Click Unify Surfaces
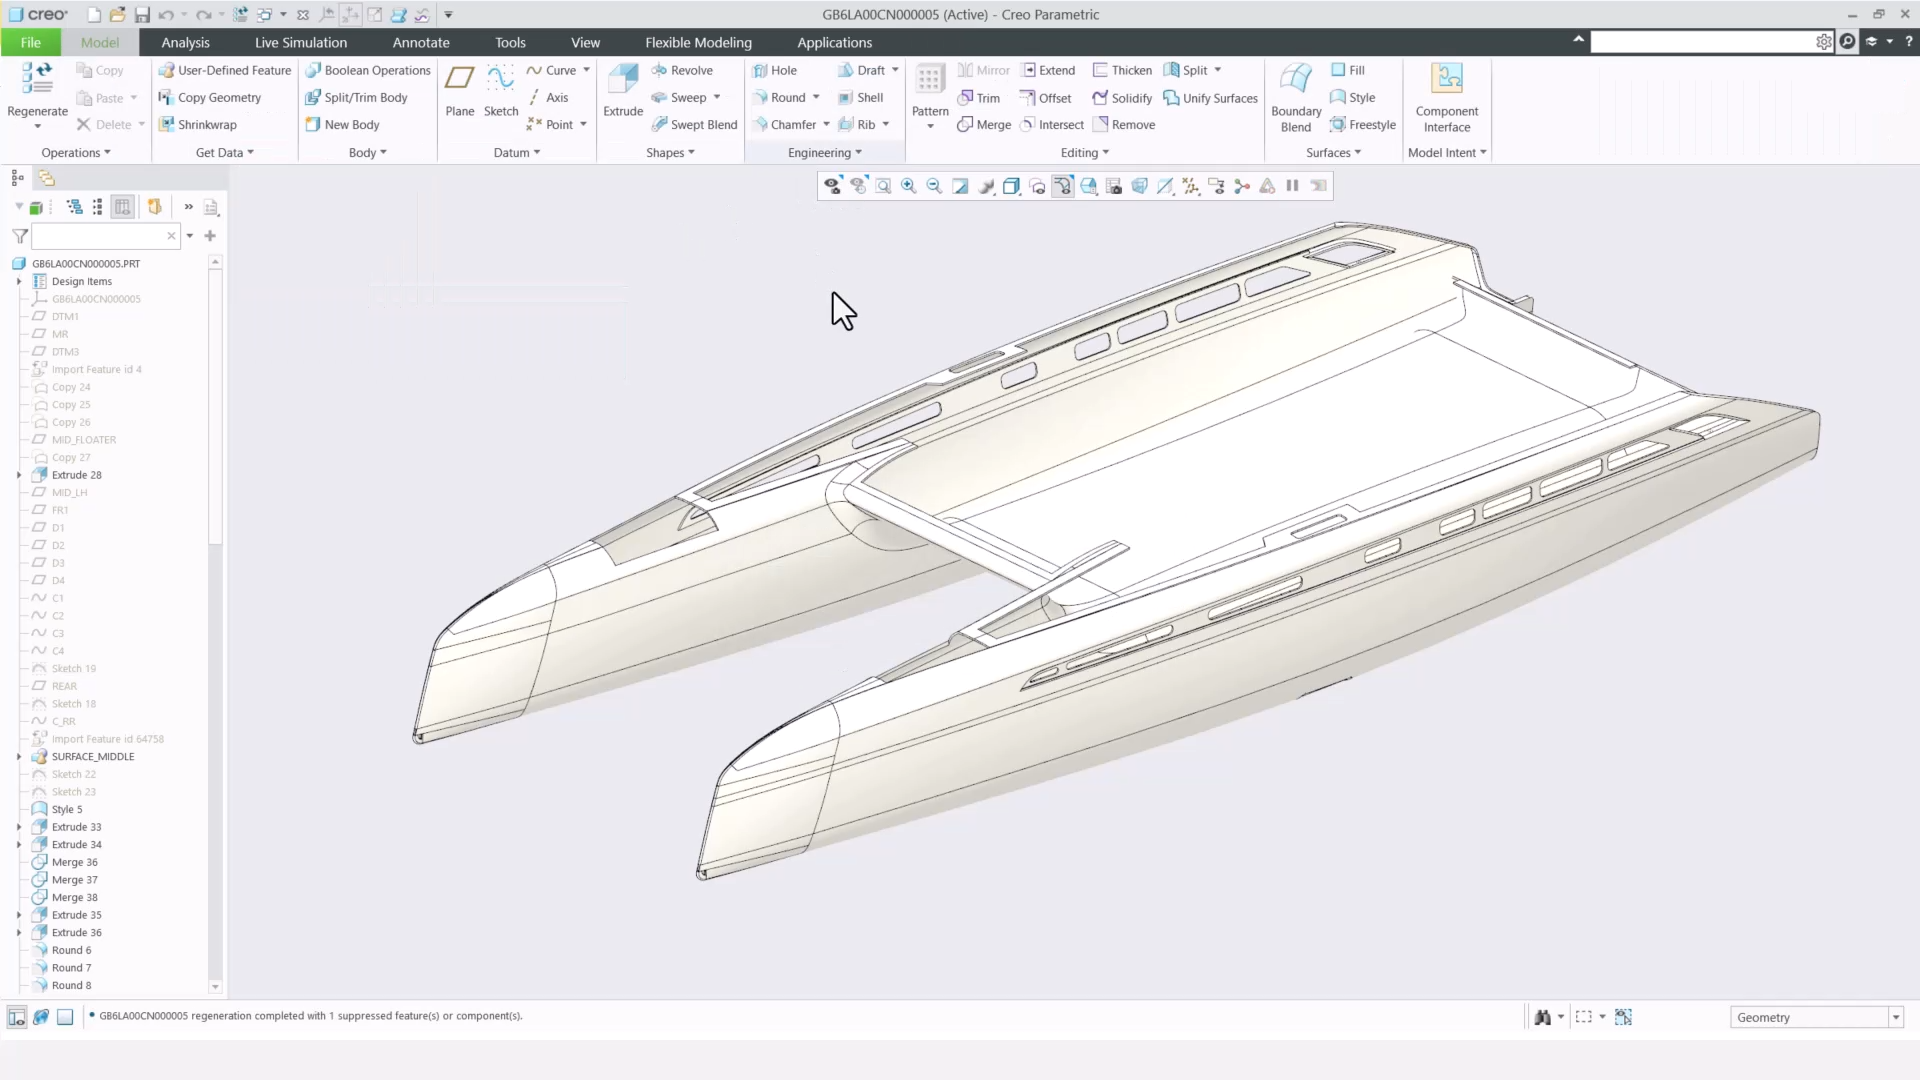This screenshot has width=1920, height=1080. (1210, 97)
